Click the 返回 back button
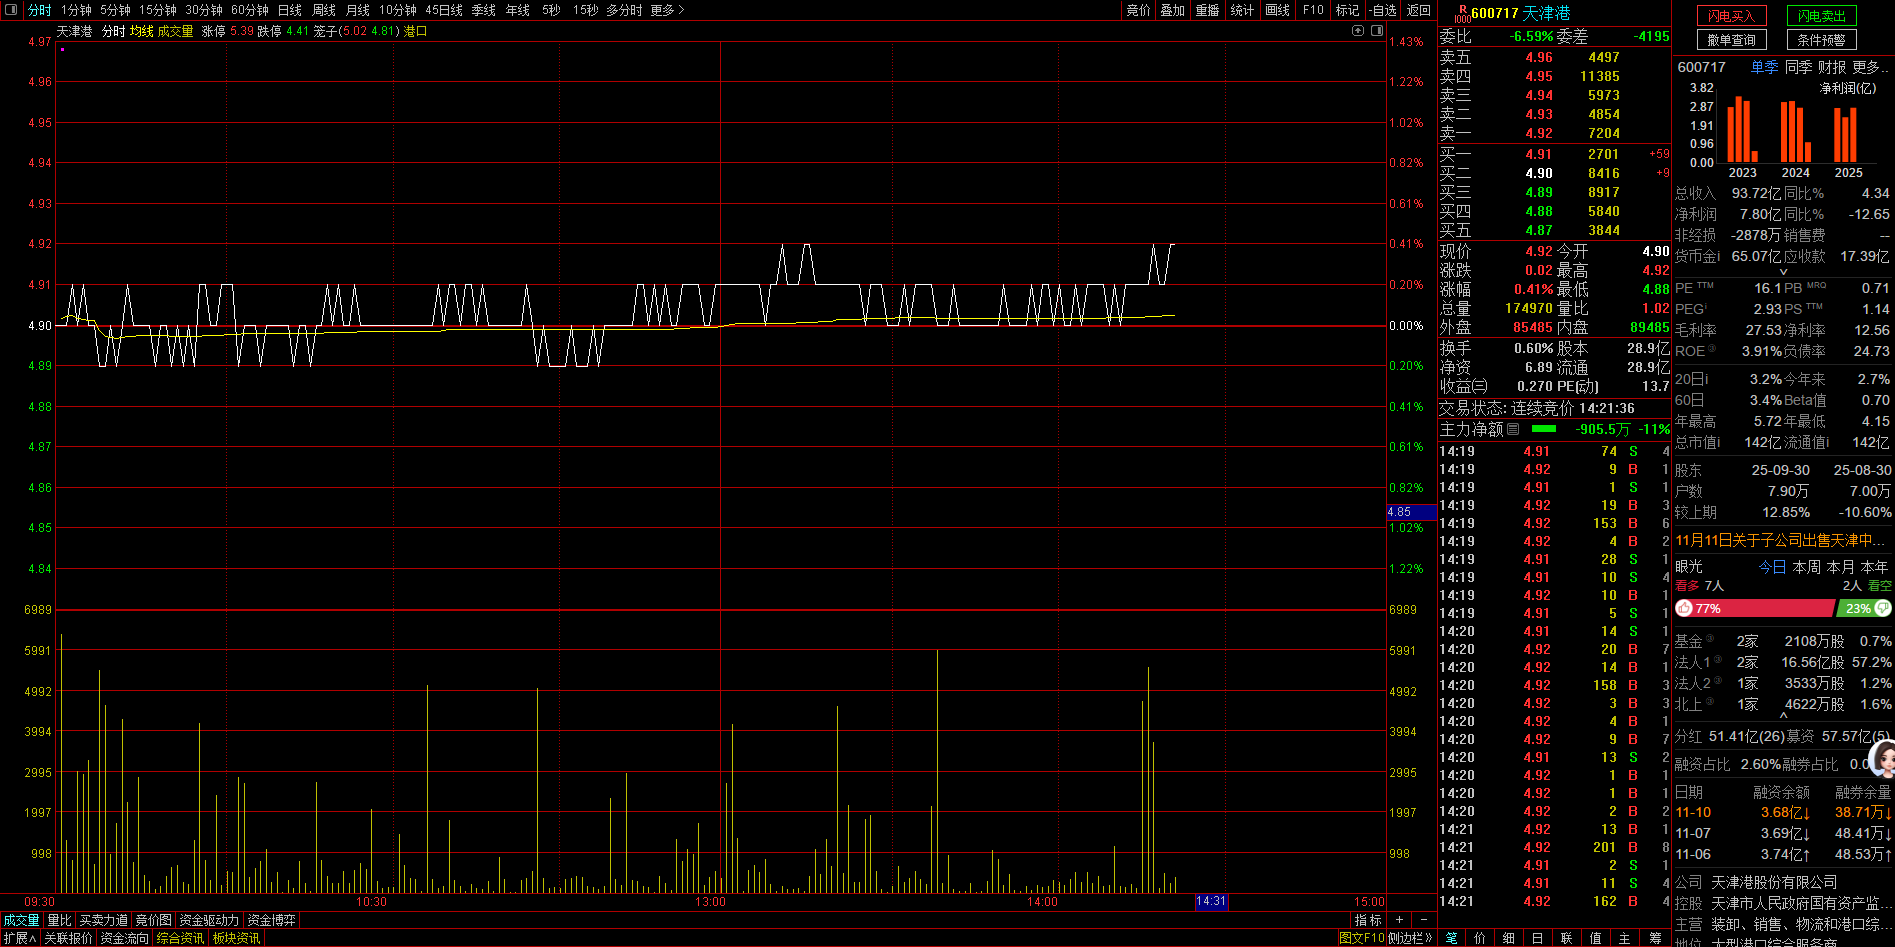Screen dimensions: 1895x947 (x=1419, y=10)
